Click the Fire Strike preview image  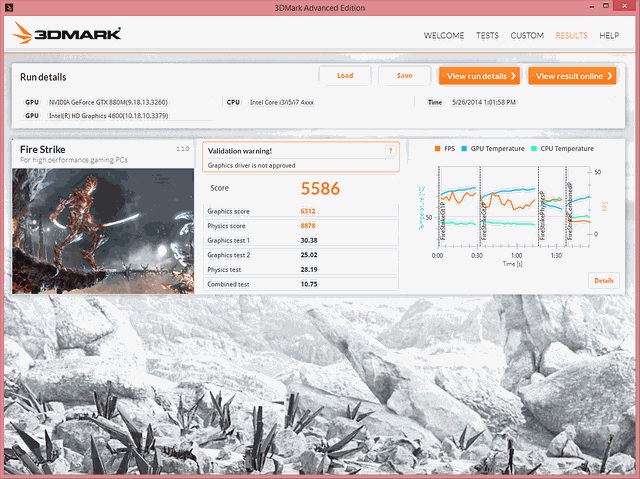coord(103,231)
